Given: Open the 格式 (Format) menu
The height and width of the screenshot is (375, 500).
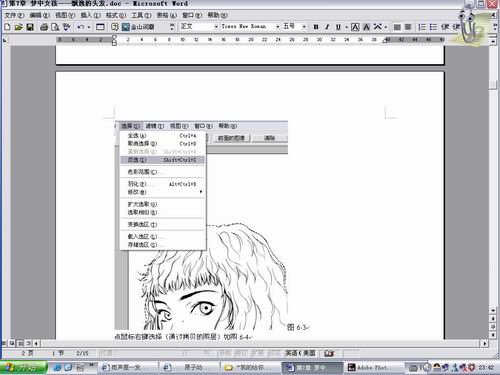Looking at the screenshot, I should pyautogui.click(x=116, y=15).
